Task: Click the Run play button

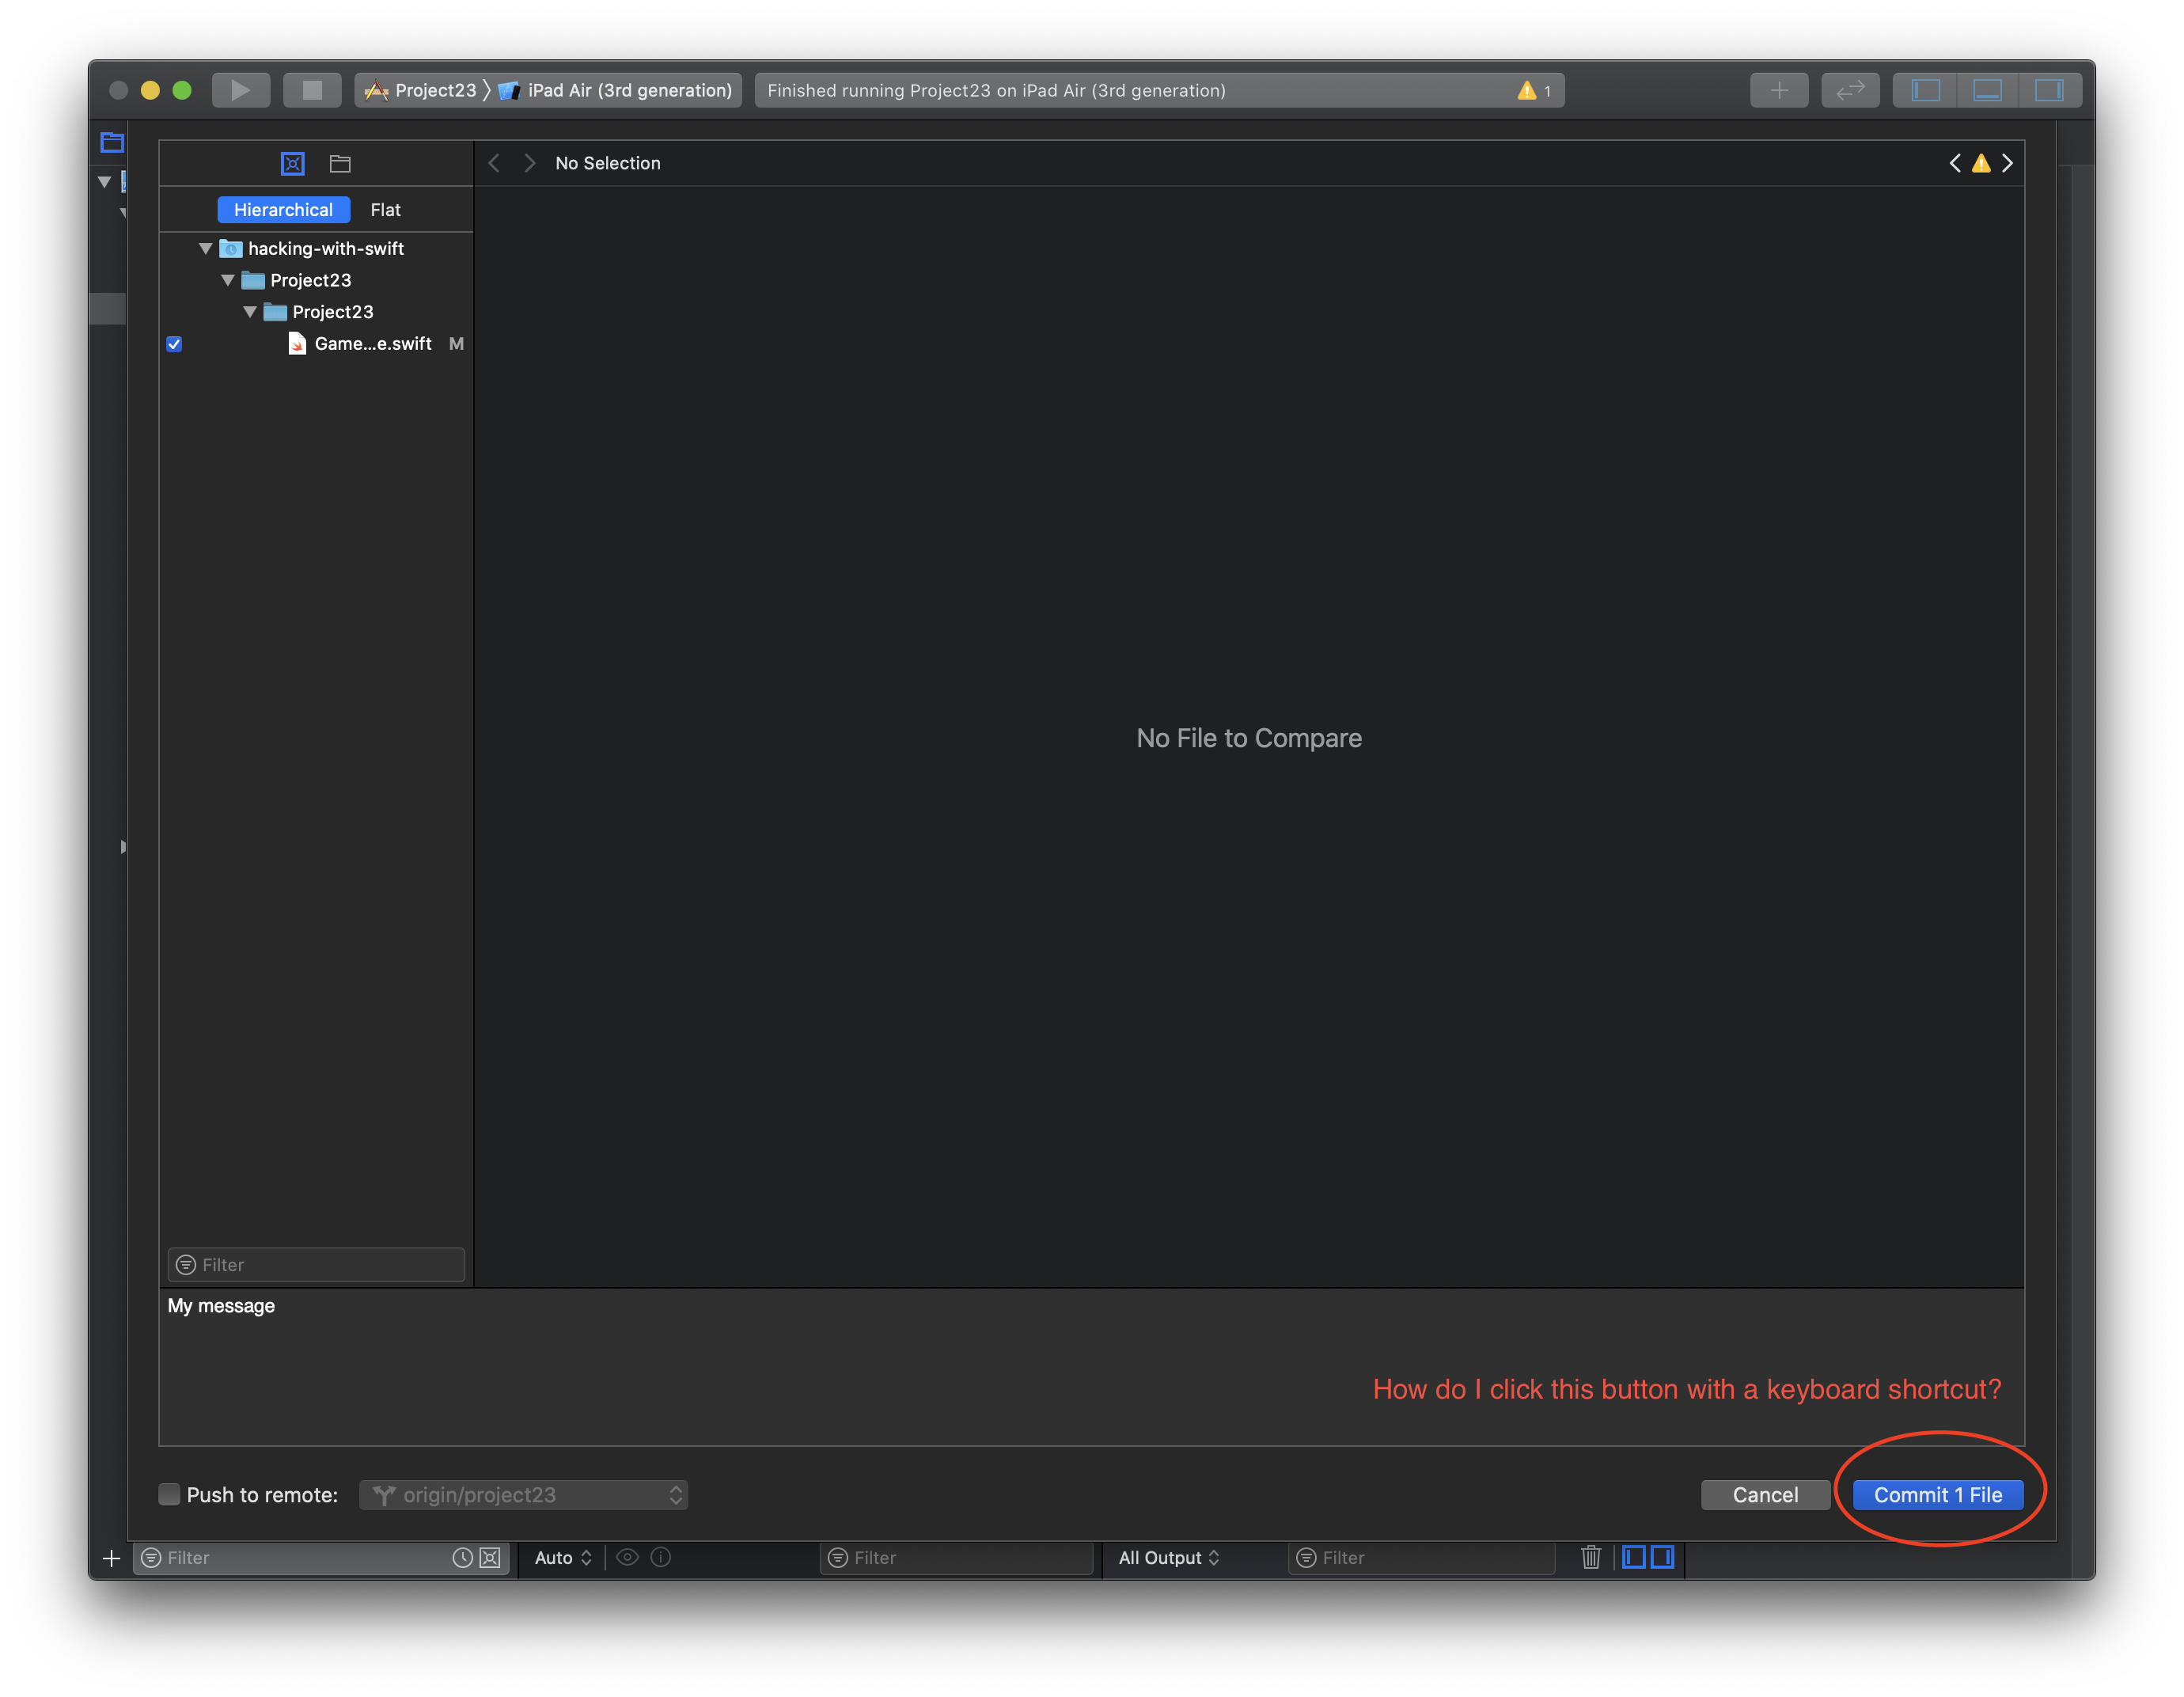Action: pyautogui.click(x=240, y=90)
